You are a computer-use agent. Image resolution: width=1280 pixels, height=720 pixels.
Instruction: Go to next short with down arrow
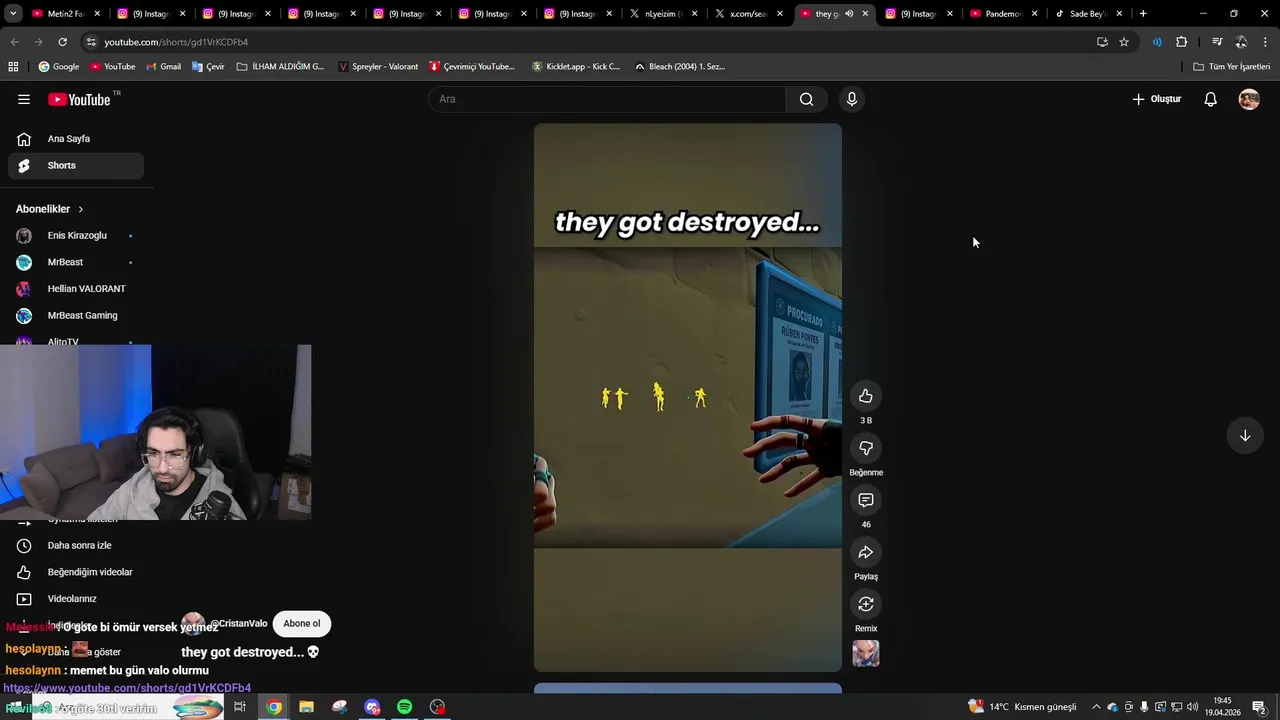pyautogui.click(x=1245, y=435)
